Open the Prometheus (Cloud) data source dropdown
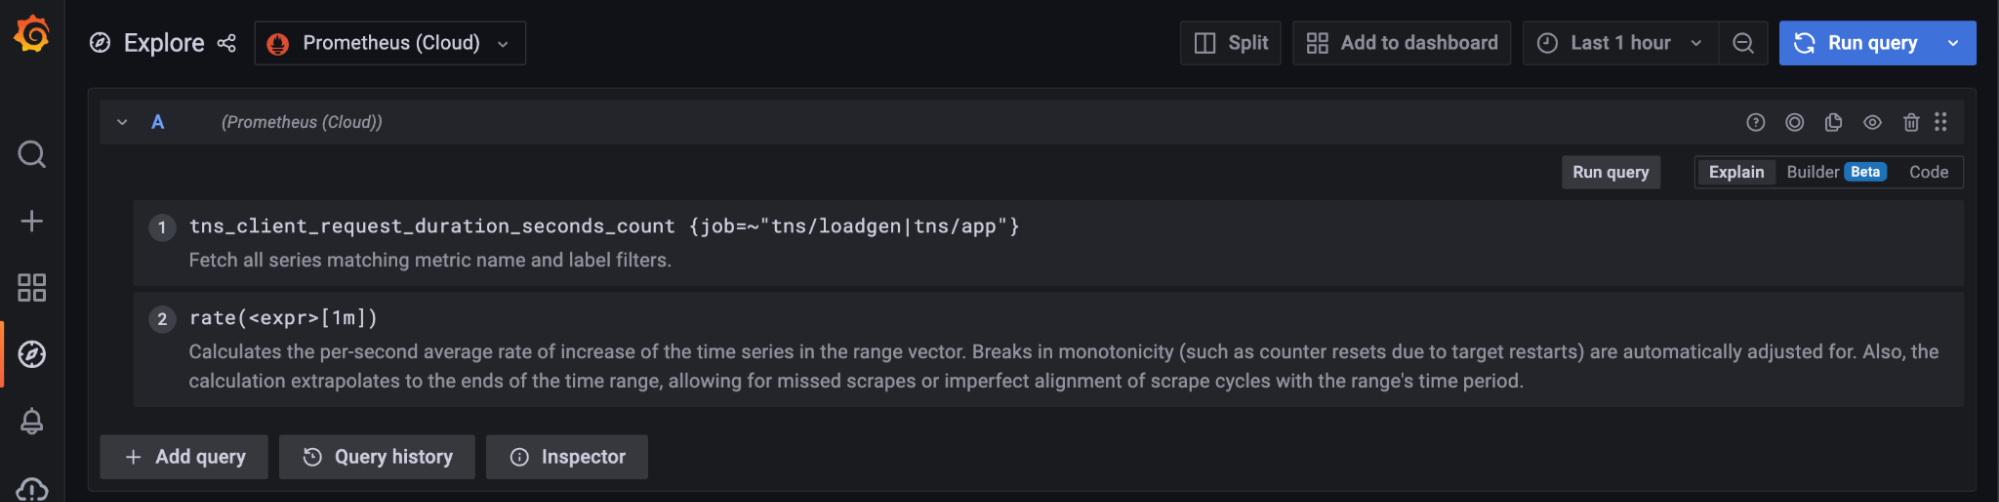 click(x=390, y=43)
